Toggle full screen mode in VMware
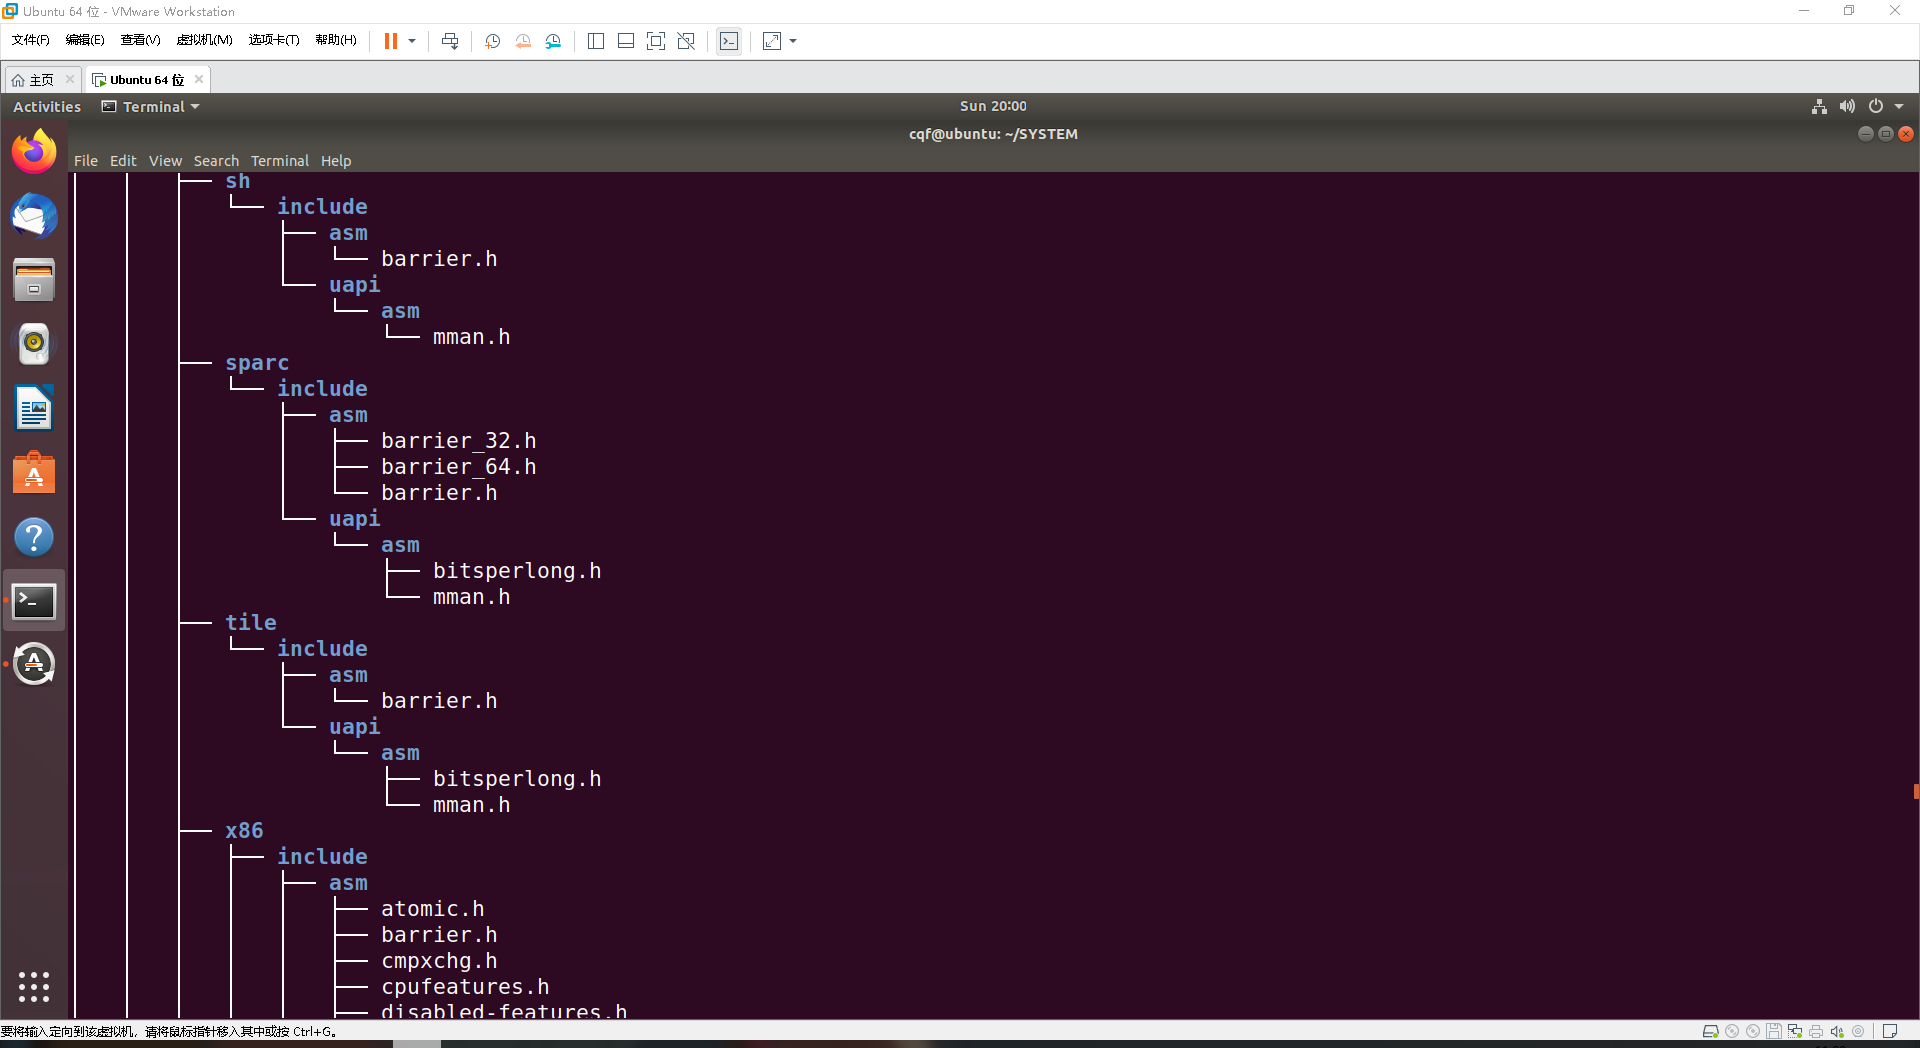This screenshot has width=1920, height=1048. click(x=655, y=41)
